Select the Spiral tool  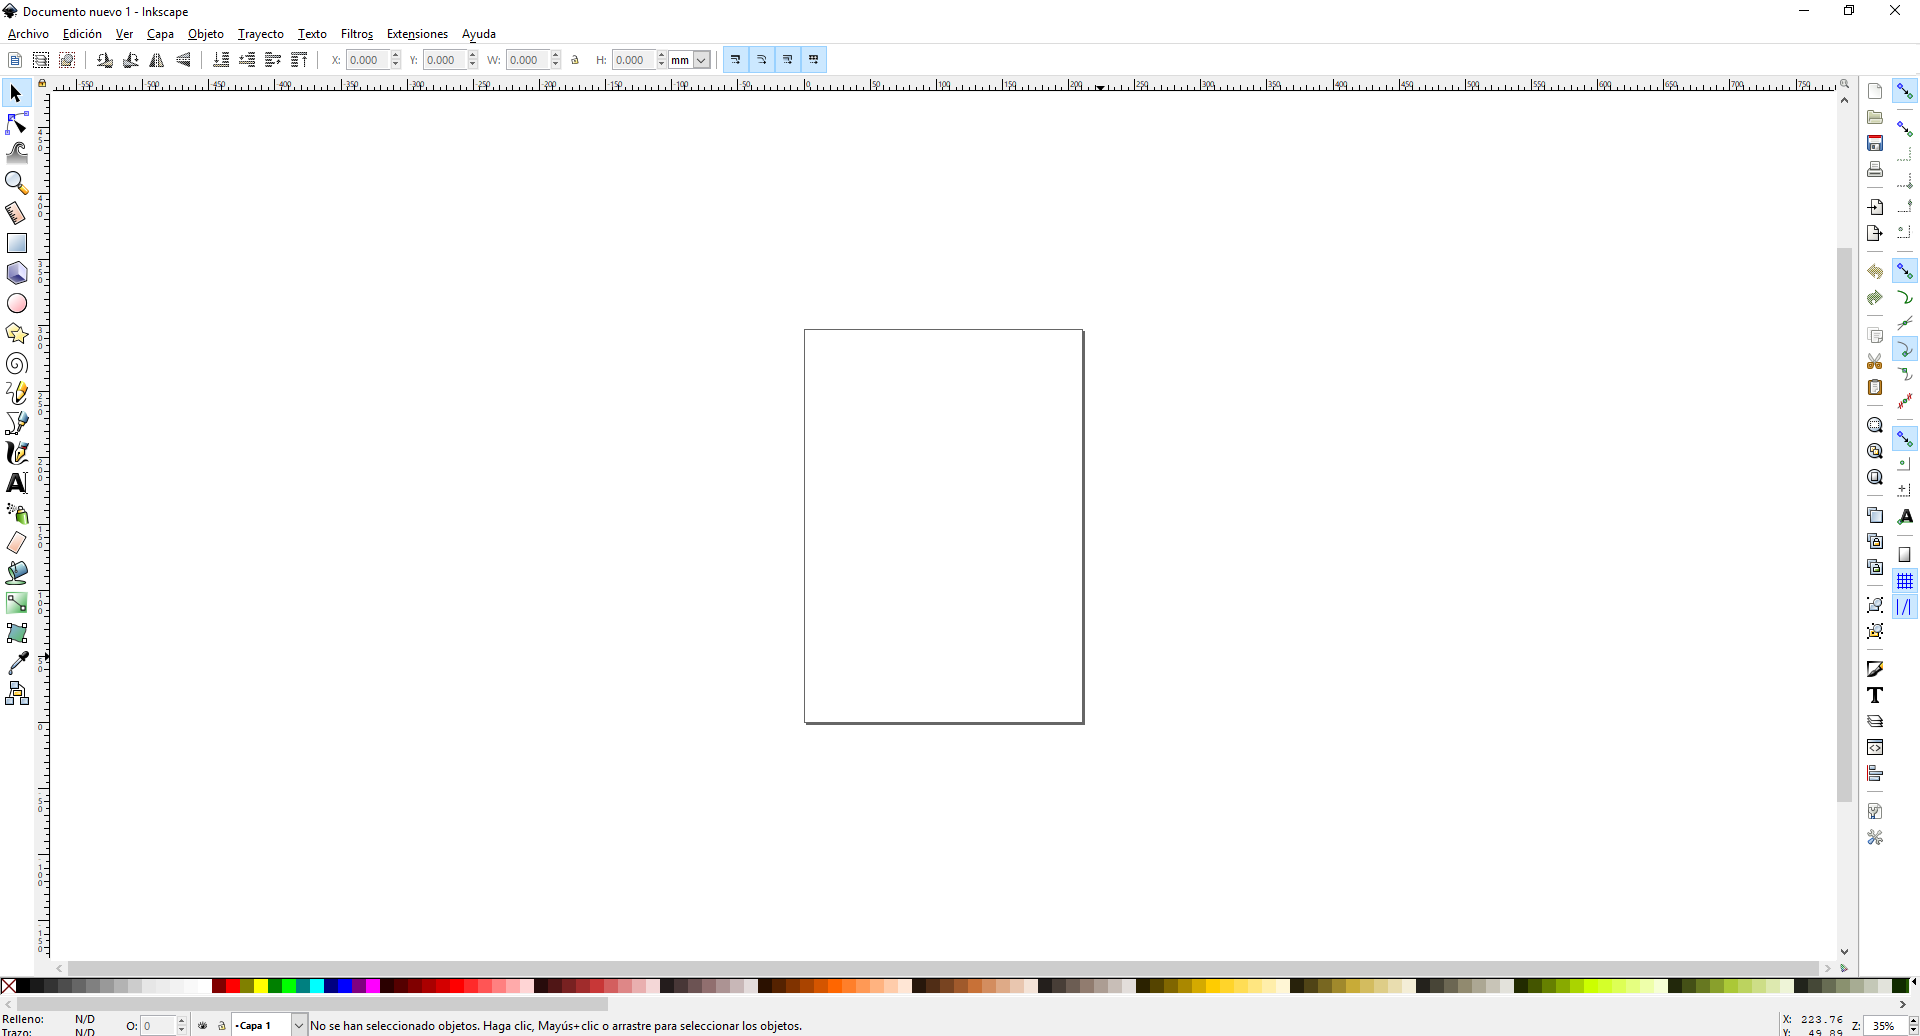(16, 363)
